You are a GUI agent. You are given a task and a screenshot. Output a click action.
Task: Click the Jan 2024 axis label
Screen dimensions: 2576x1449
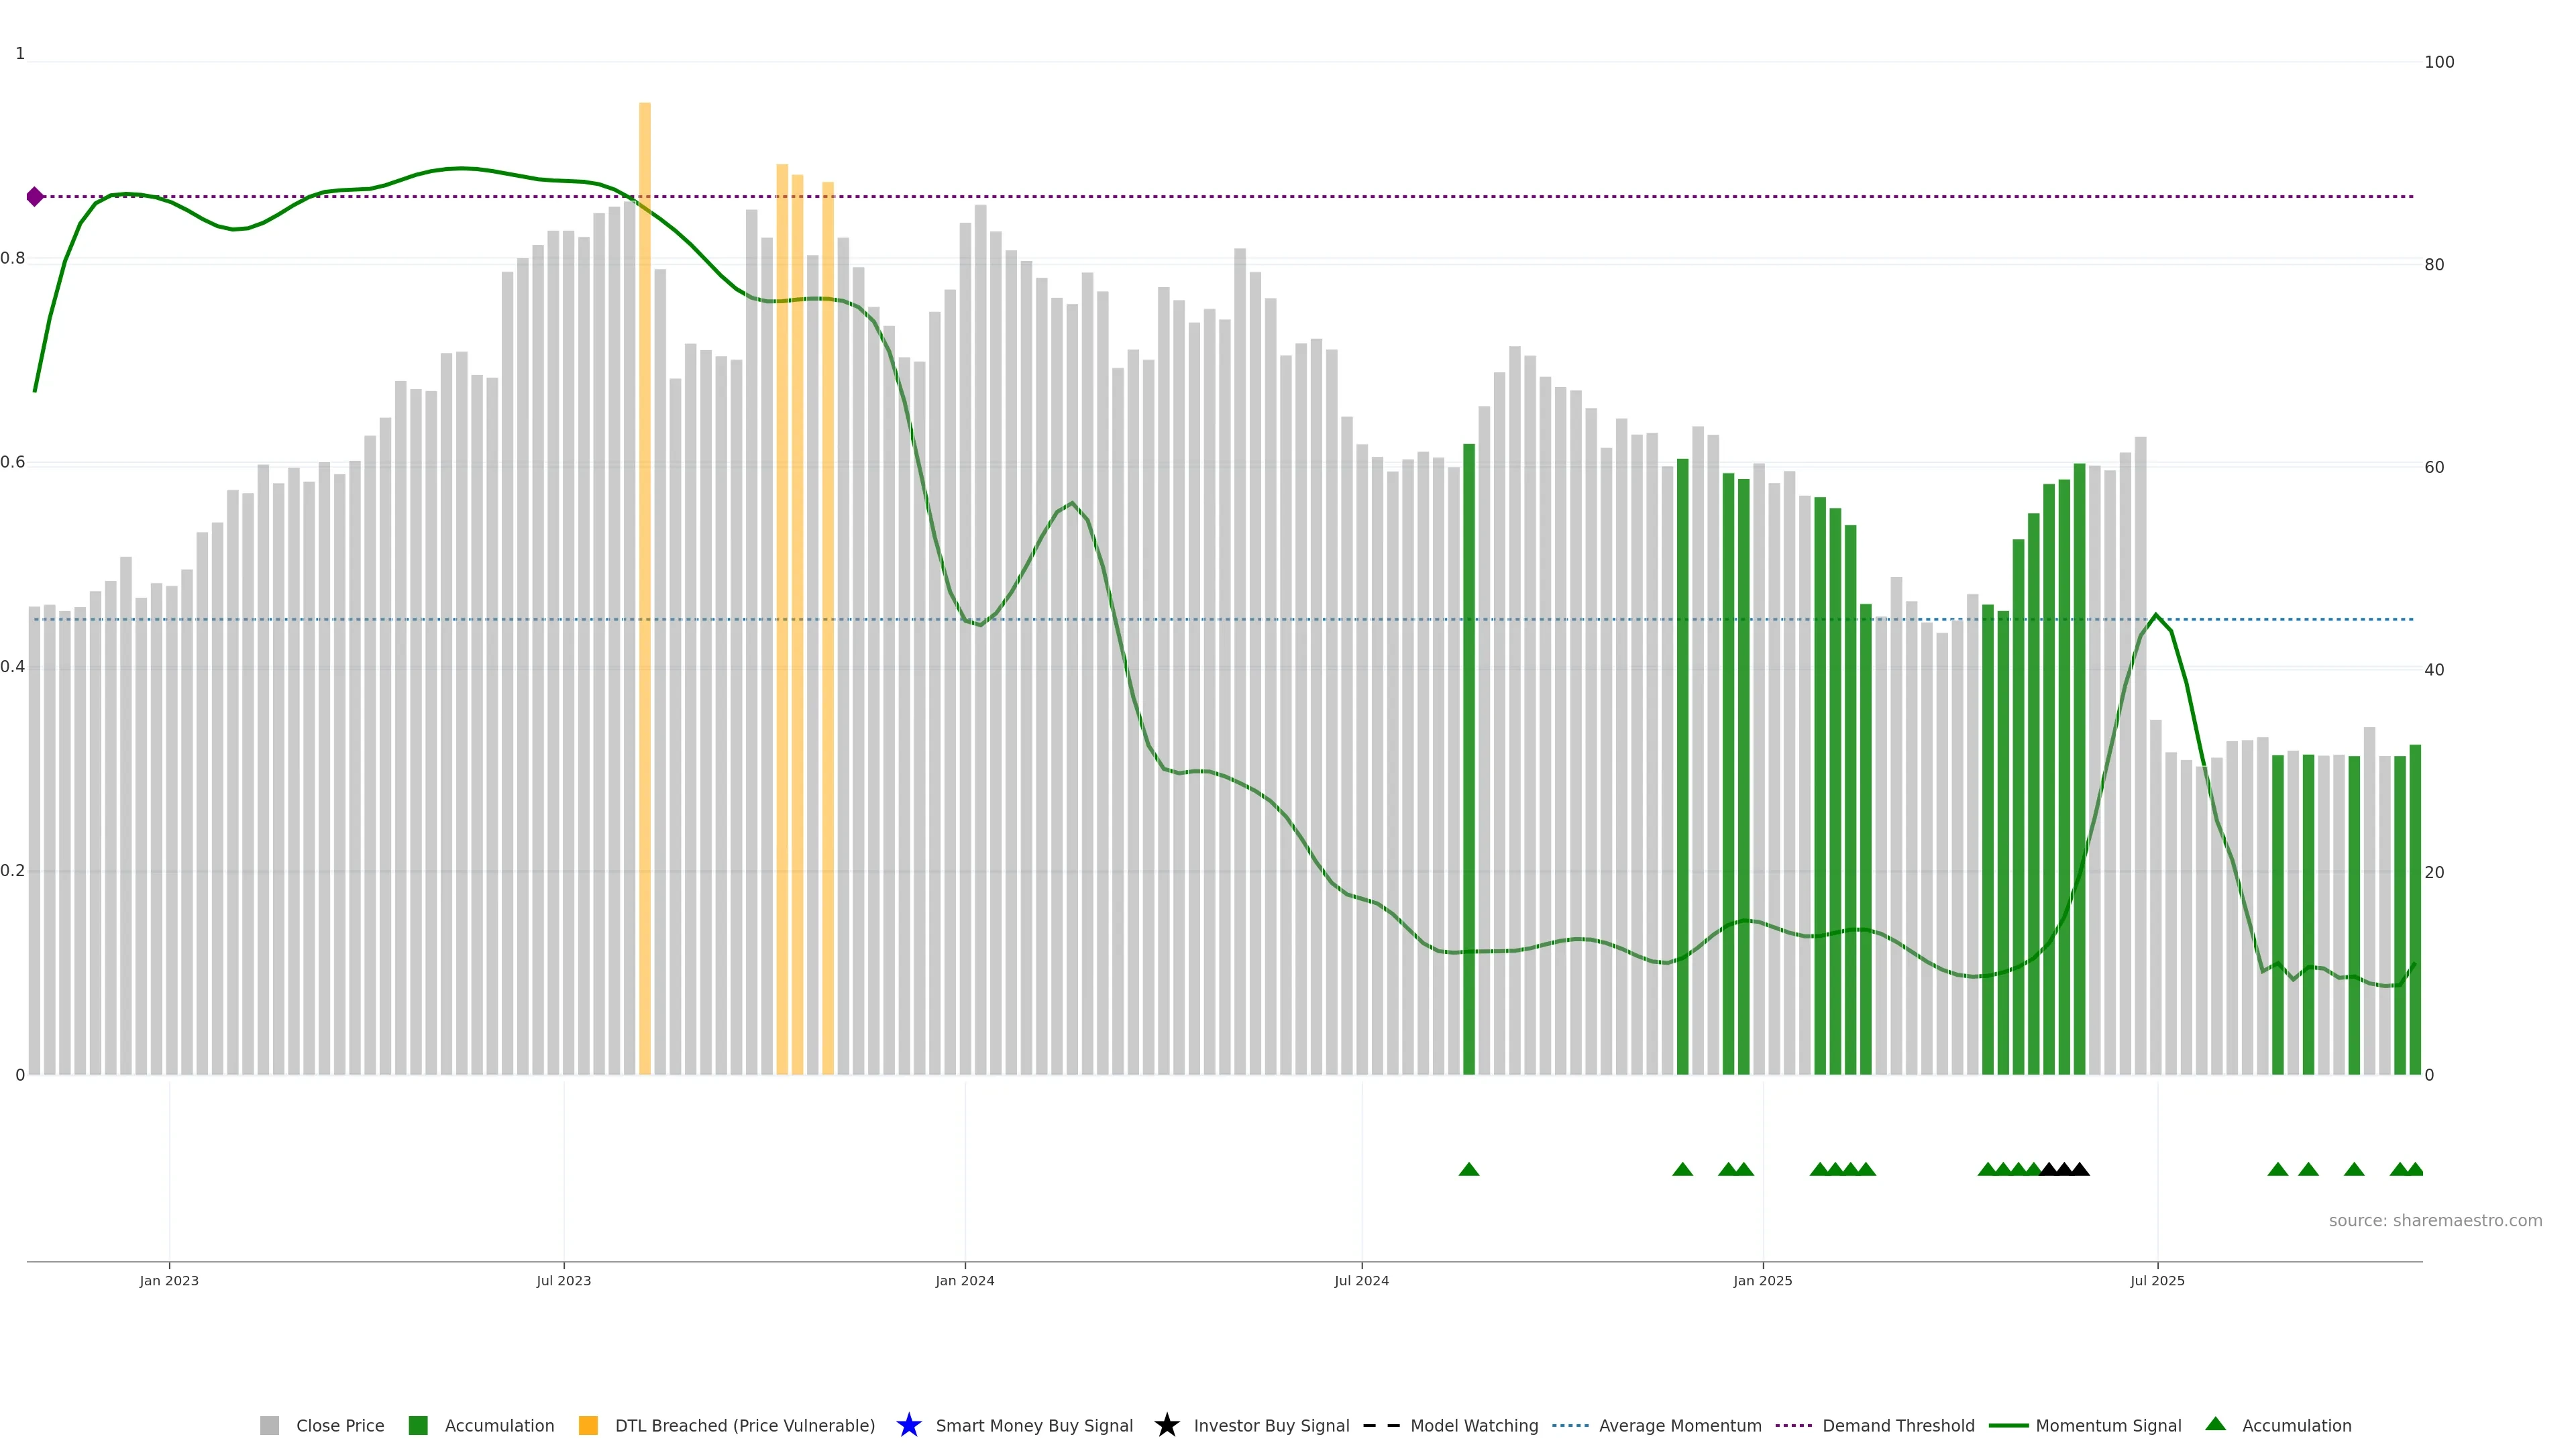tap(964, 1280)
